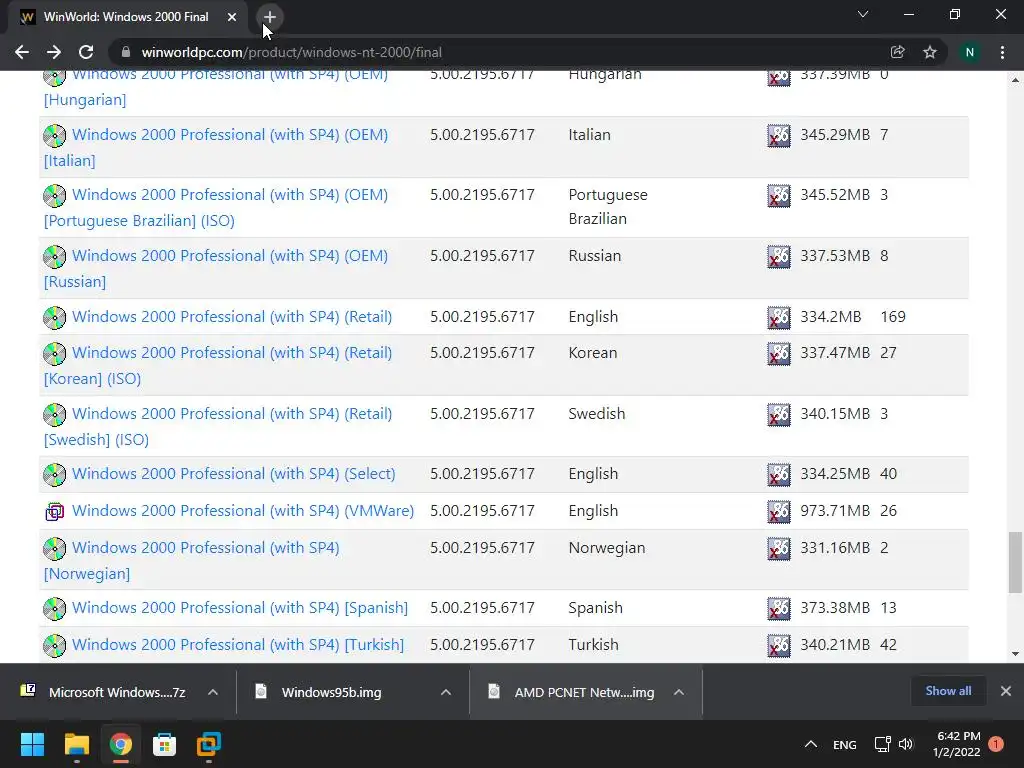Open the Retail Swedish (ISO) link

(217, 426)
